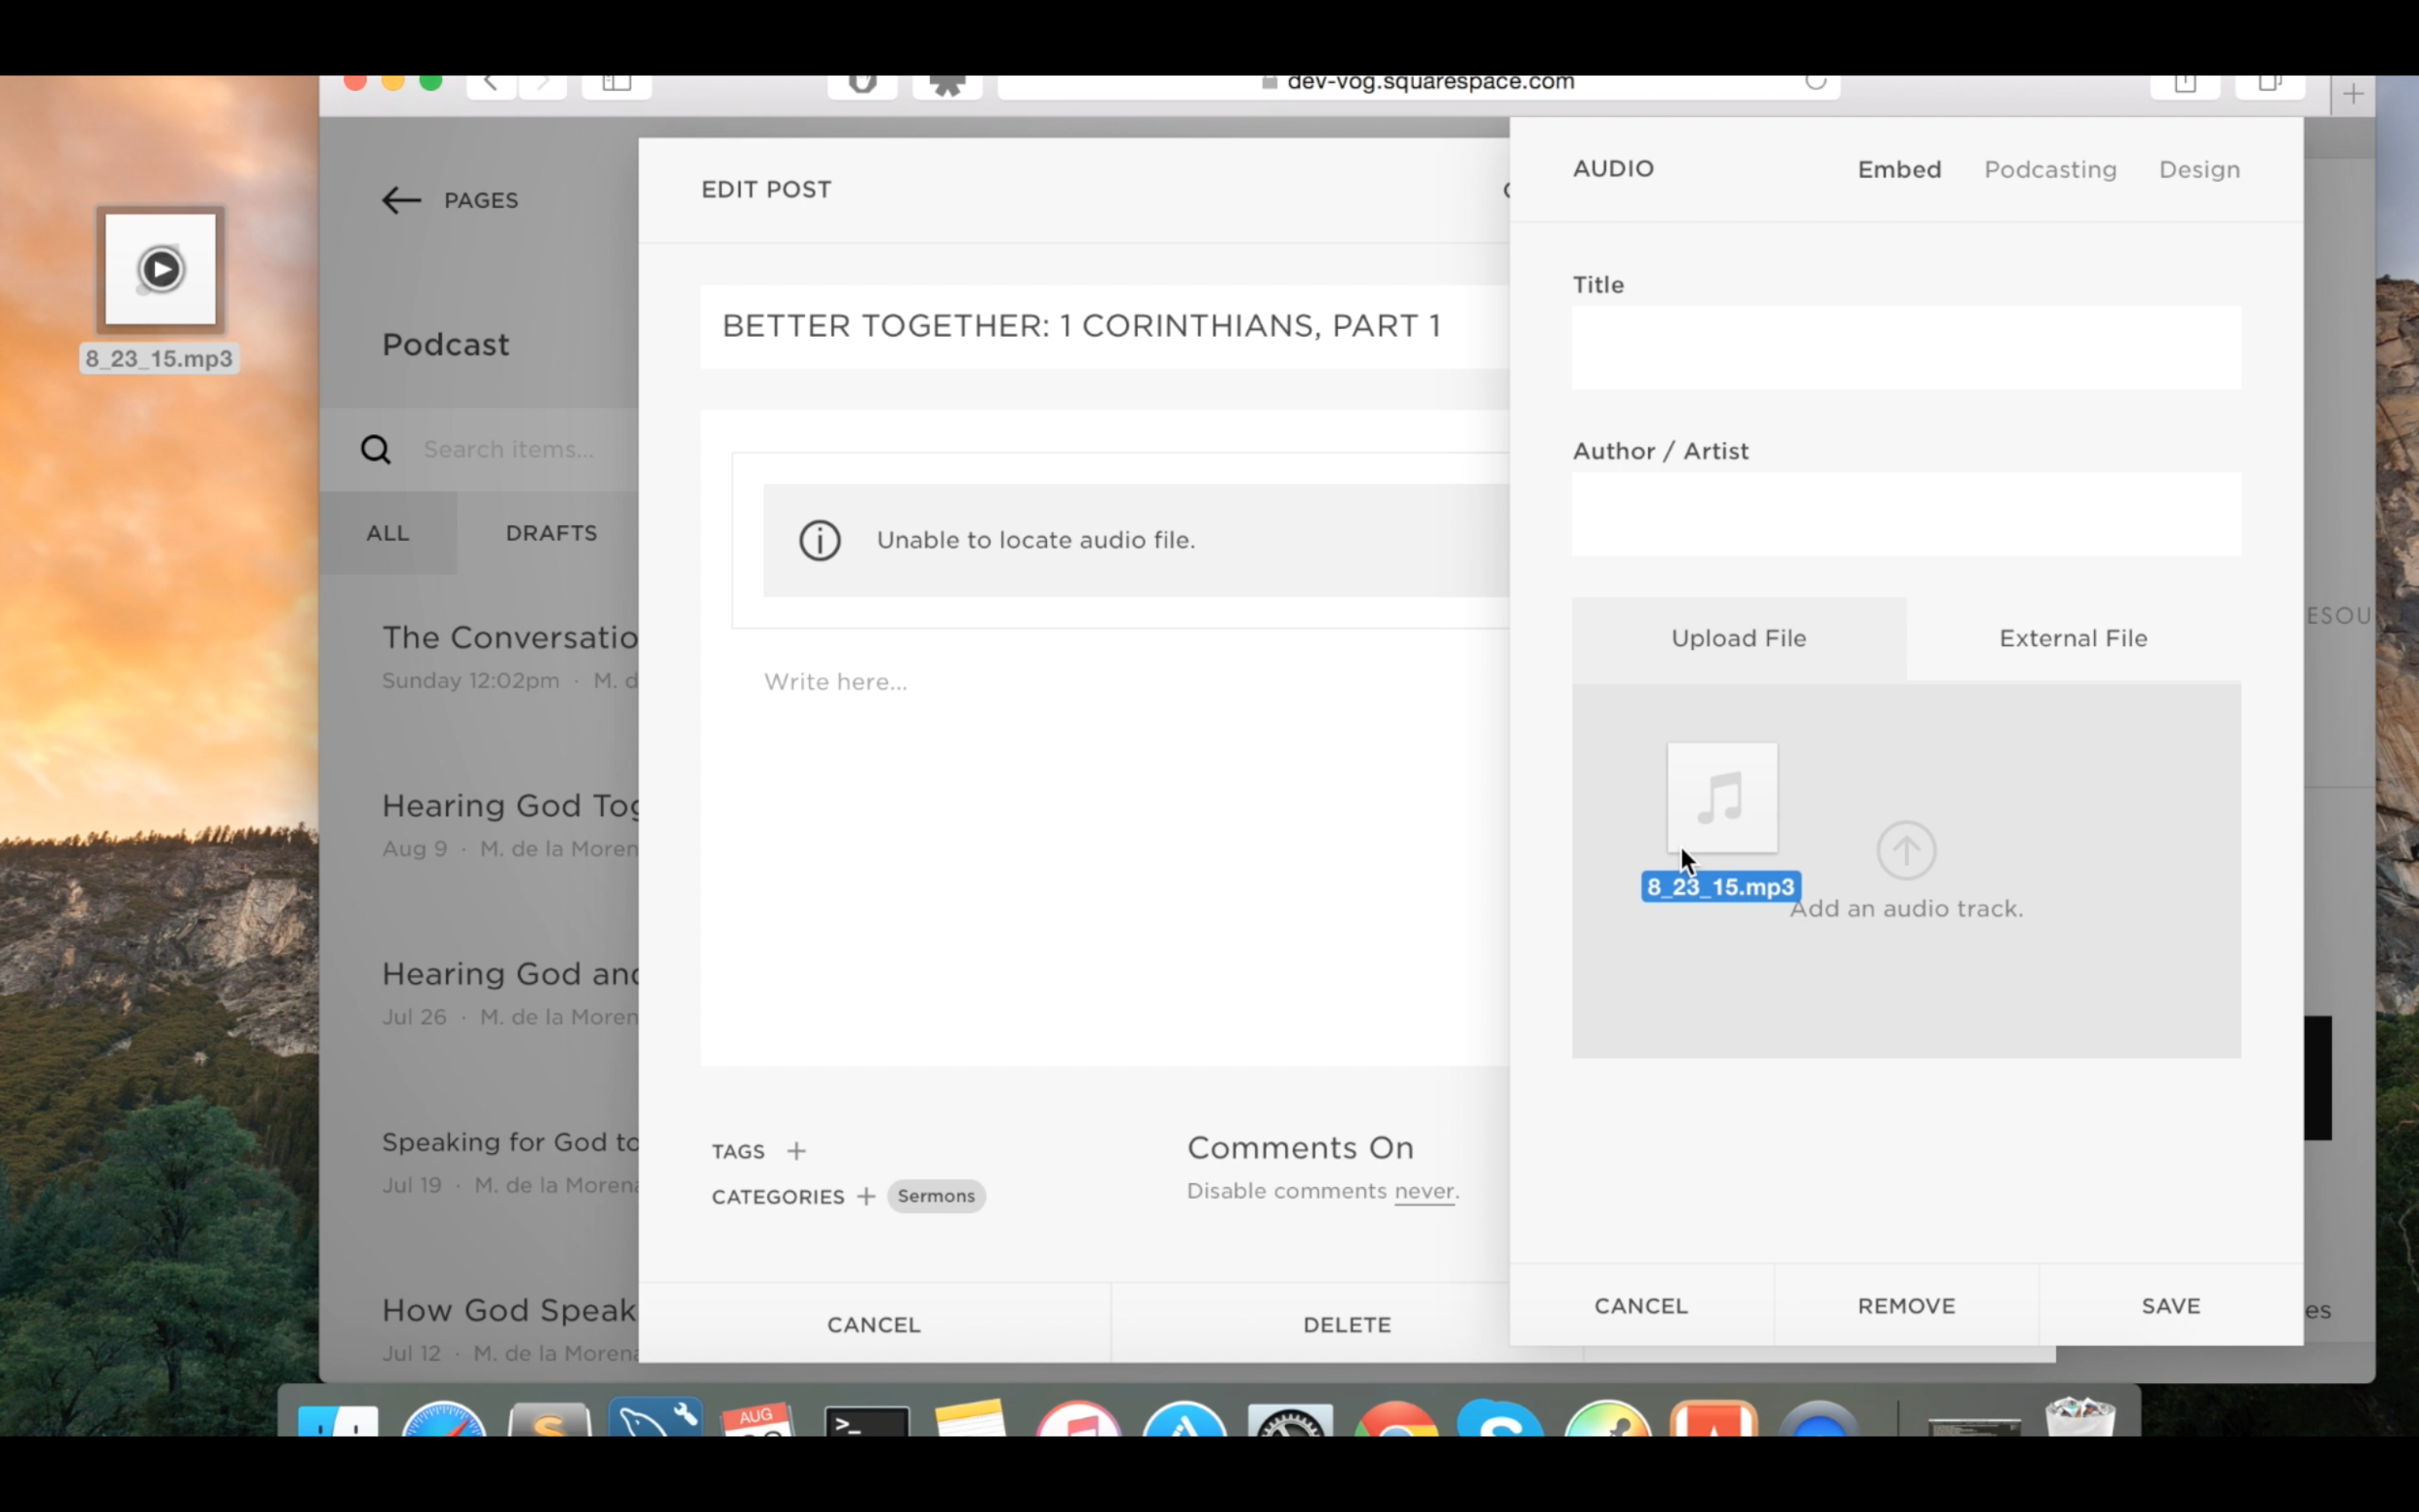Show ALL podcast items
This screenshot has height=1512, width=2419.
pyautogui.click(x=388, y=533)
